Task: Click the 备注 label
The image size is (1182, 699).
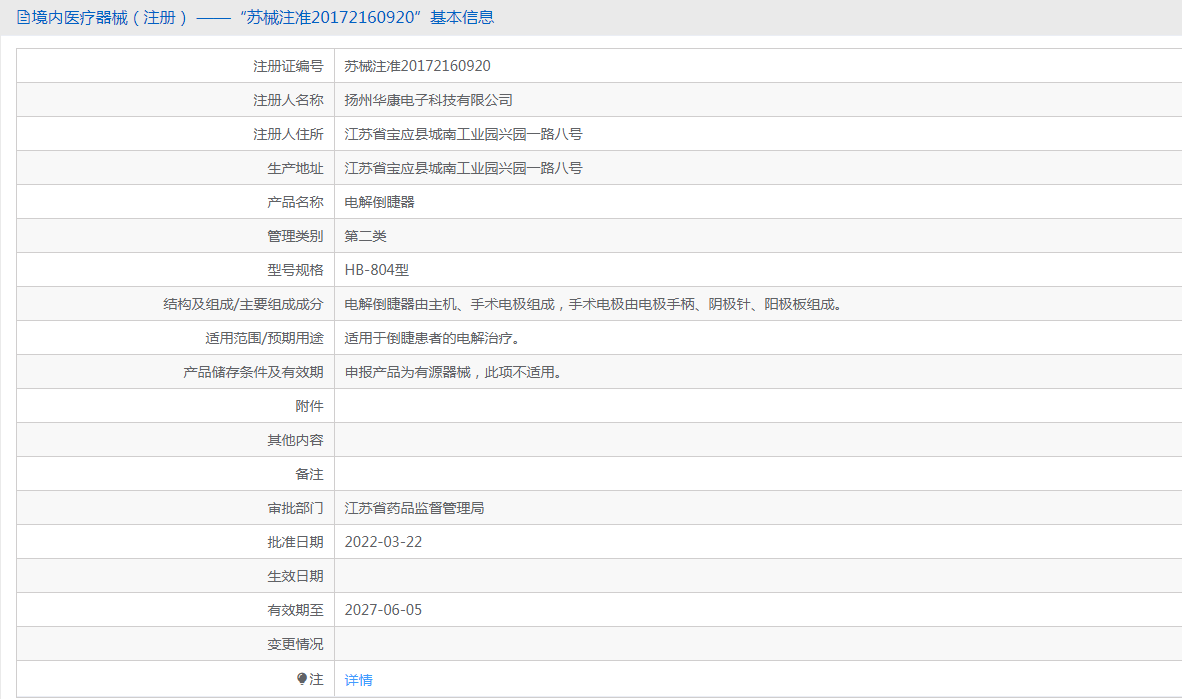Action: [309, 474]
